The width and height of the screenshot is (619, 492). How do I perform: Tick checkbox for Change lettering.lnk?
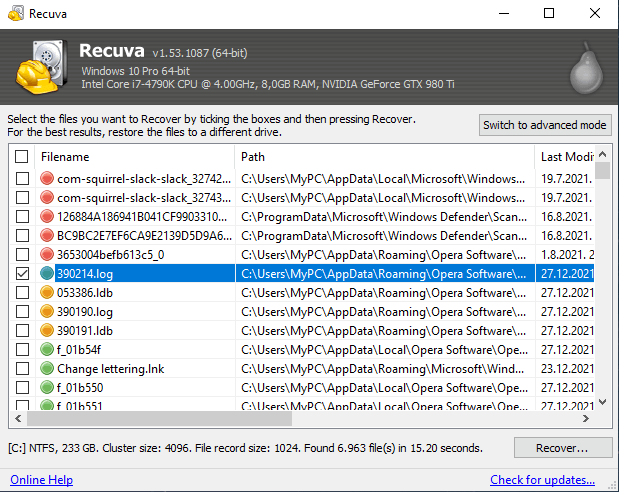[x=23, y=368]
